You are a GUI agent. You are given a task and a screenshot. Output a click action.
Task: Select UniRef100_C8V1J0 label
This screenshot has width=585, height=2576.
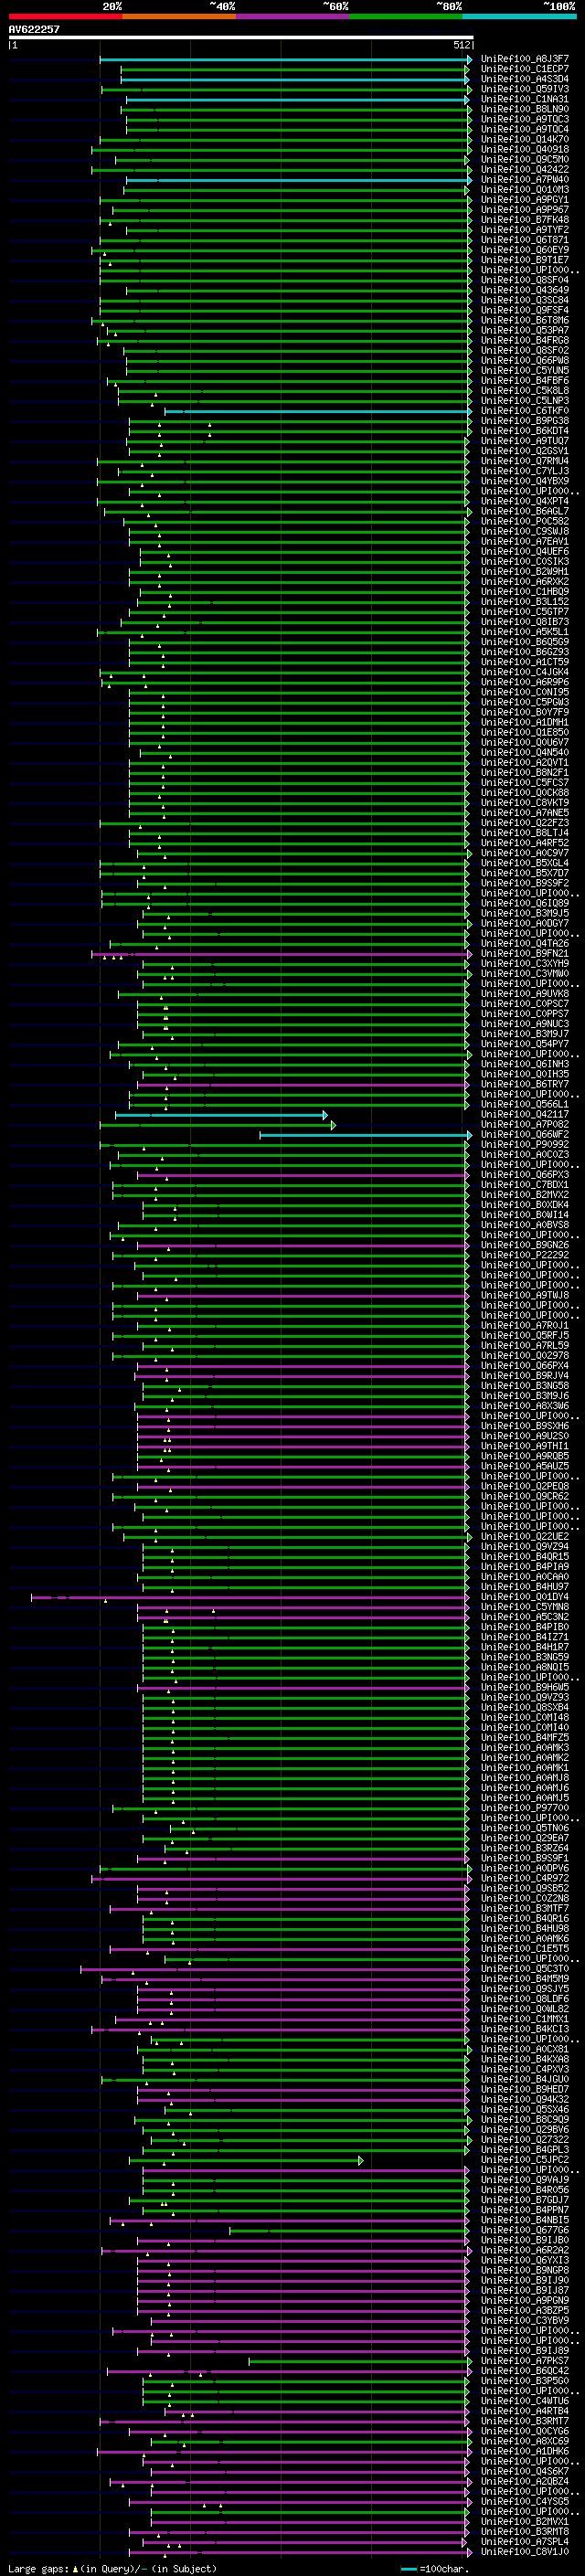525,2553
